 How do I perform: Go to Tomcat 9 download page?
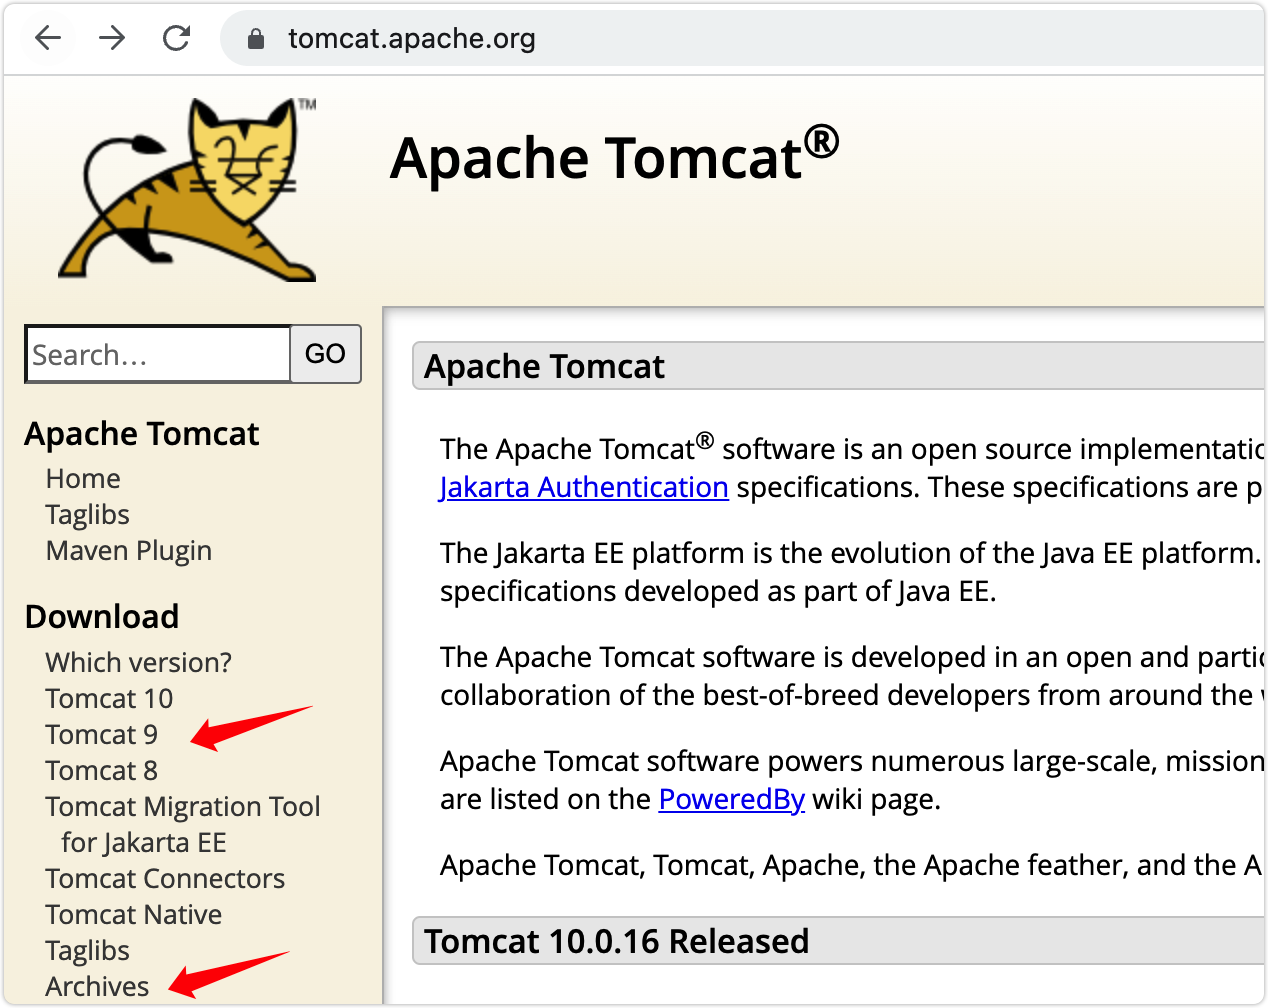pyautogui.click(x=101, y=735)
